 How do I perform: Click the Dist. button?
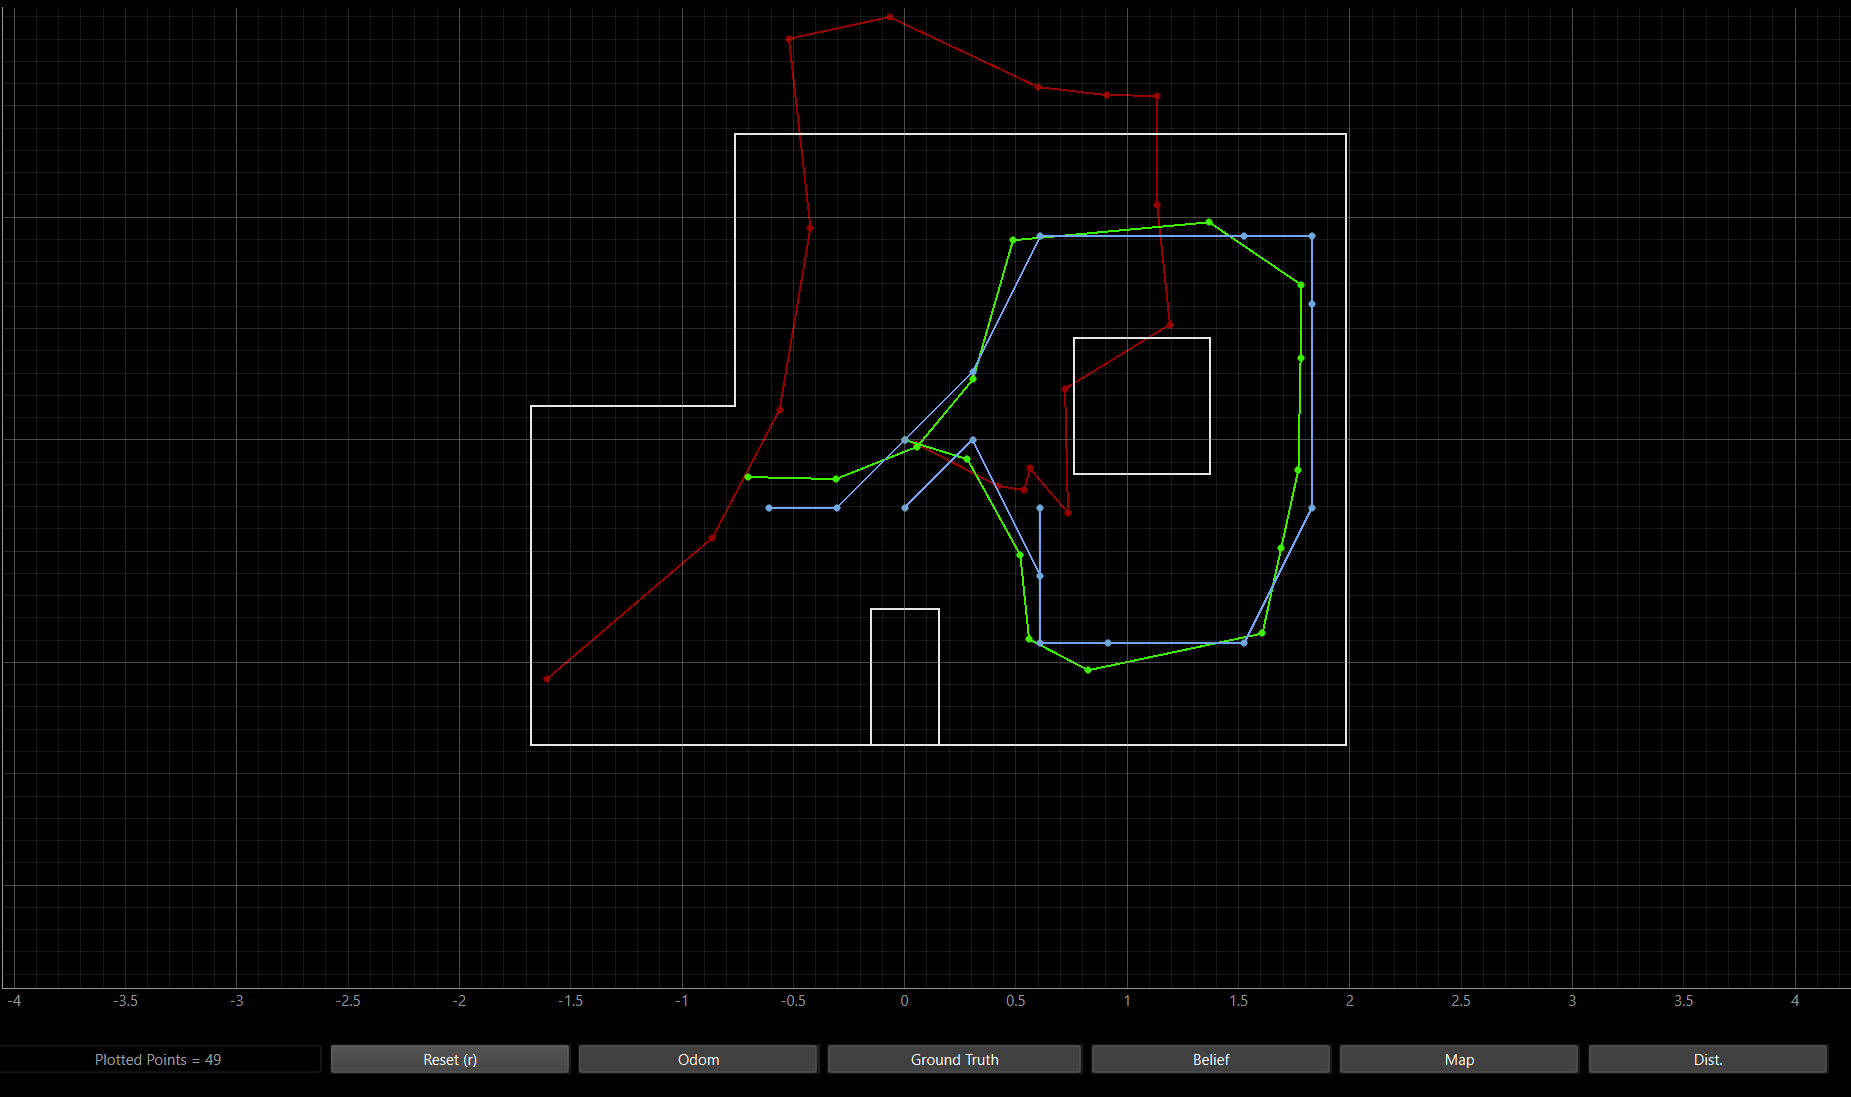(1708, 1059)
